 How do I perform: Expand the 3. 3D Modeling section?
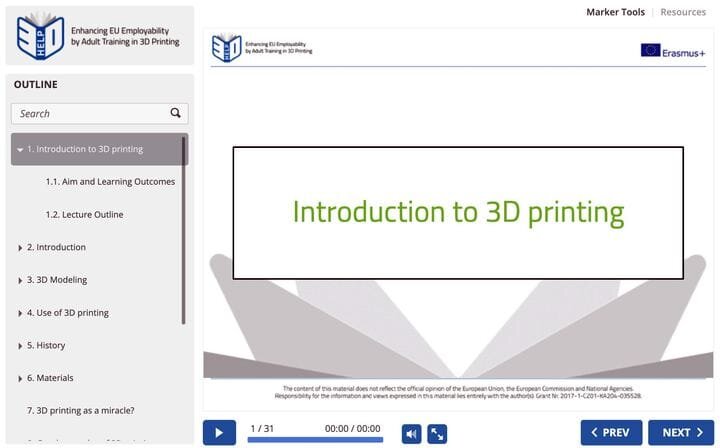tap(20, 281)
